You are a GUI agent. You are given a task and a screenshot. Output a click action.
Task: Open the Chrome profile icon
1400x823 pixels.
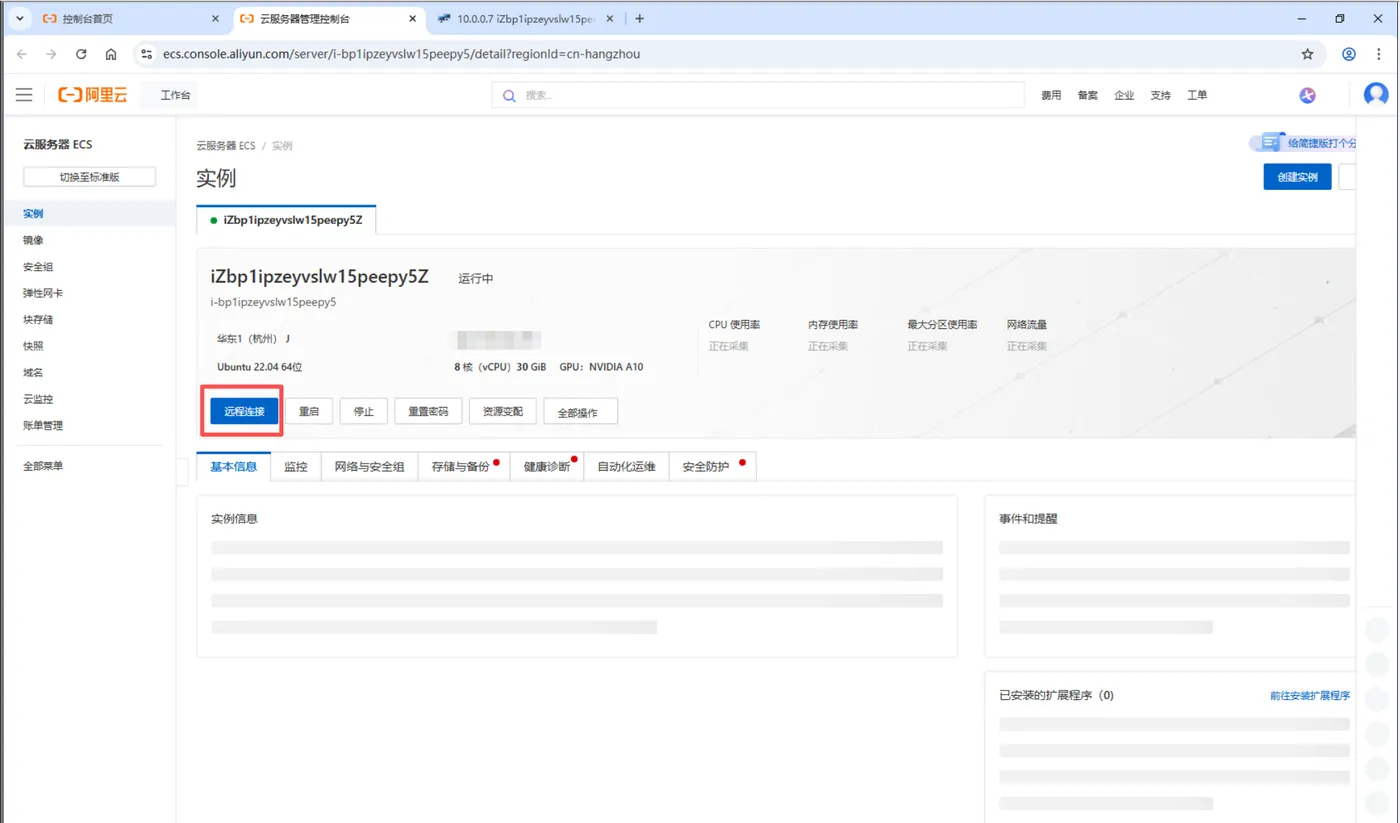(x=1349, y=54)
